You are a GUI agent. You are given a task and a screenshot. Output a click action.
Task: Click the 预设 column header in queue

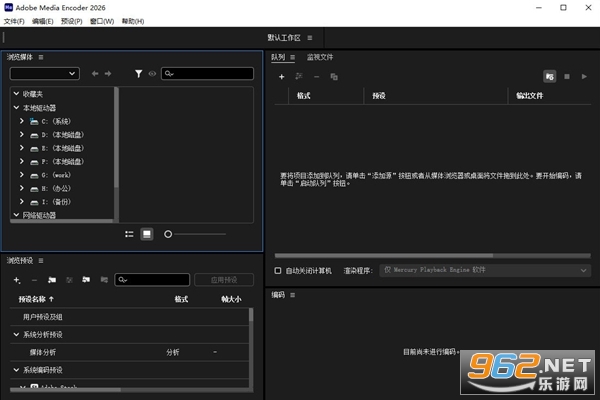[379, 96]
